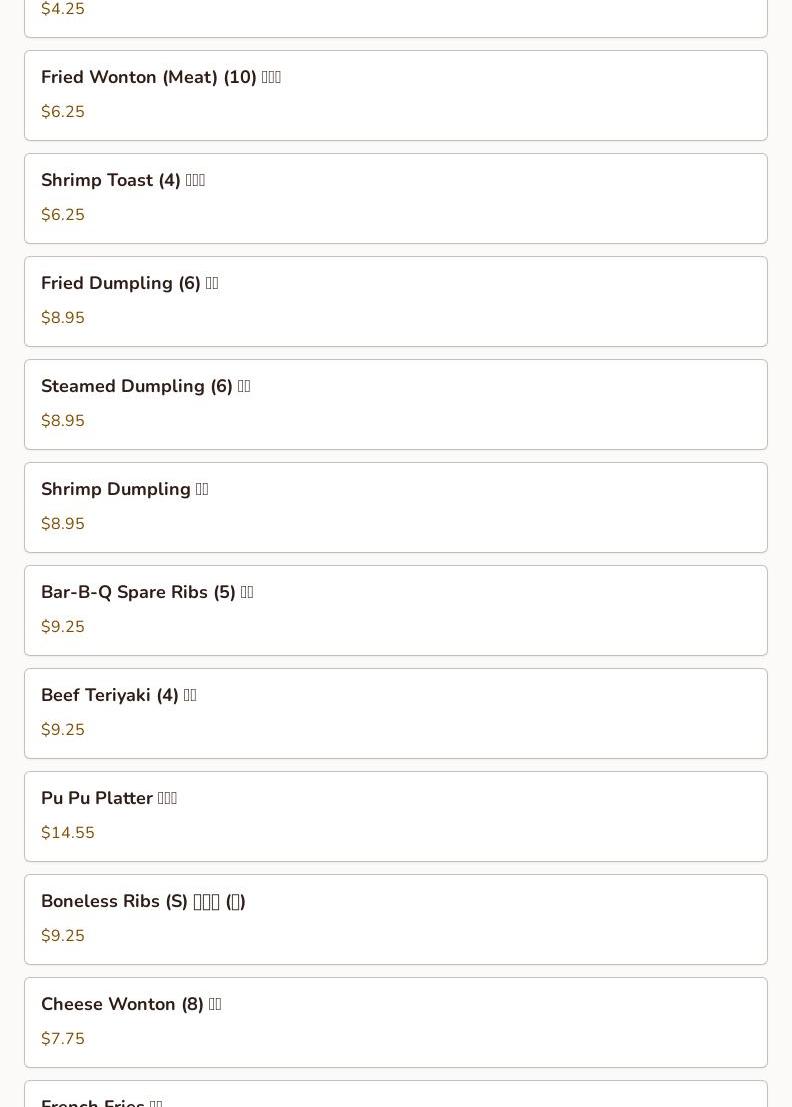This screenshot has height=1107, width=792.
Task: Select the Steamed Dumpling (6) card
Action: click(395, 405)
